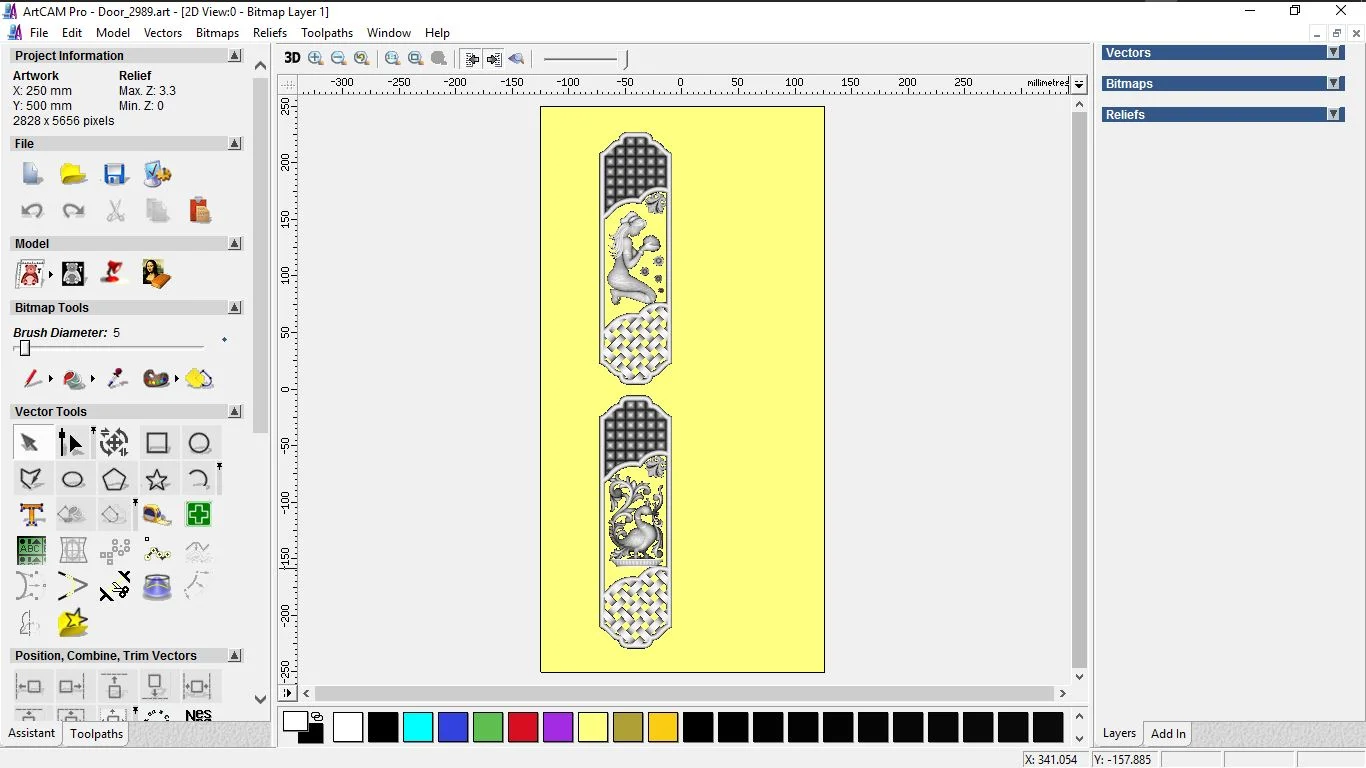Collapse the Project Information section
The image size is (1366, 768).
235,56
